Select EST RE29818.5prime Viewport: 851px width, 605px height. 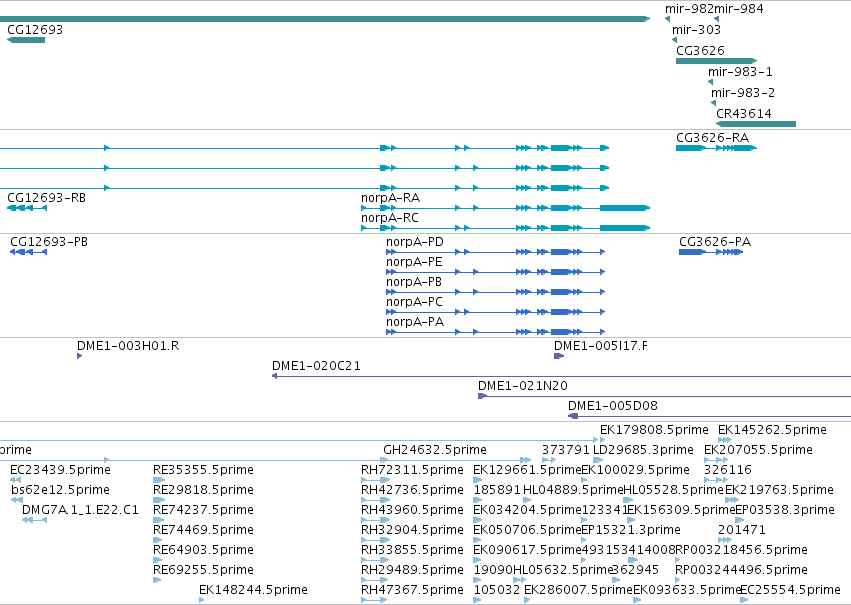click(x=158, y=500)
